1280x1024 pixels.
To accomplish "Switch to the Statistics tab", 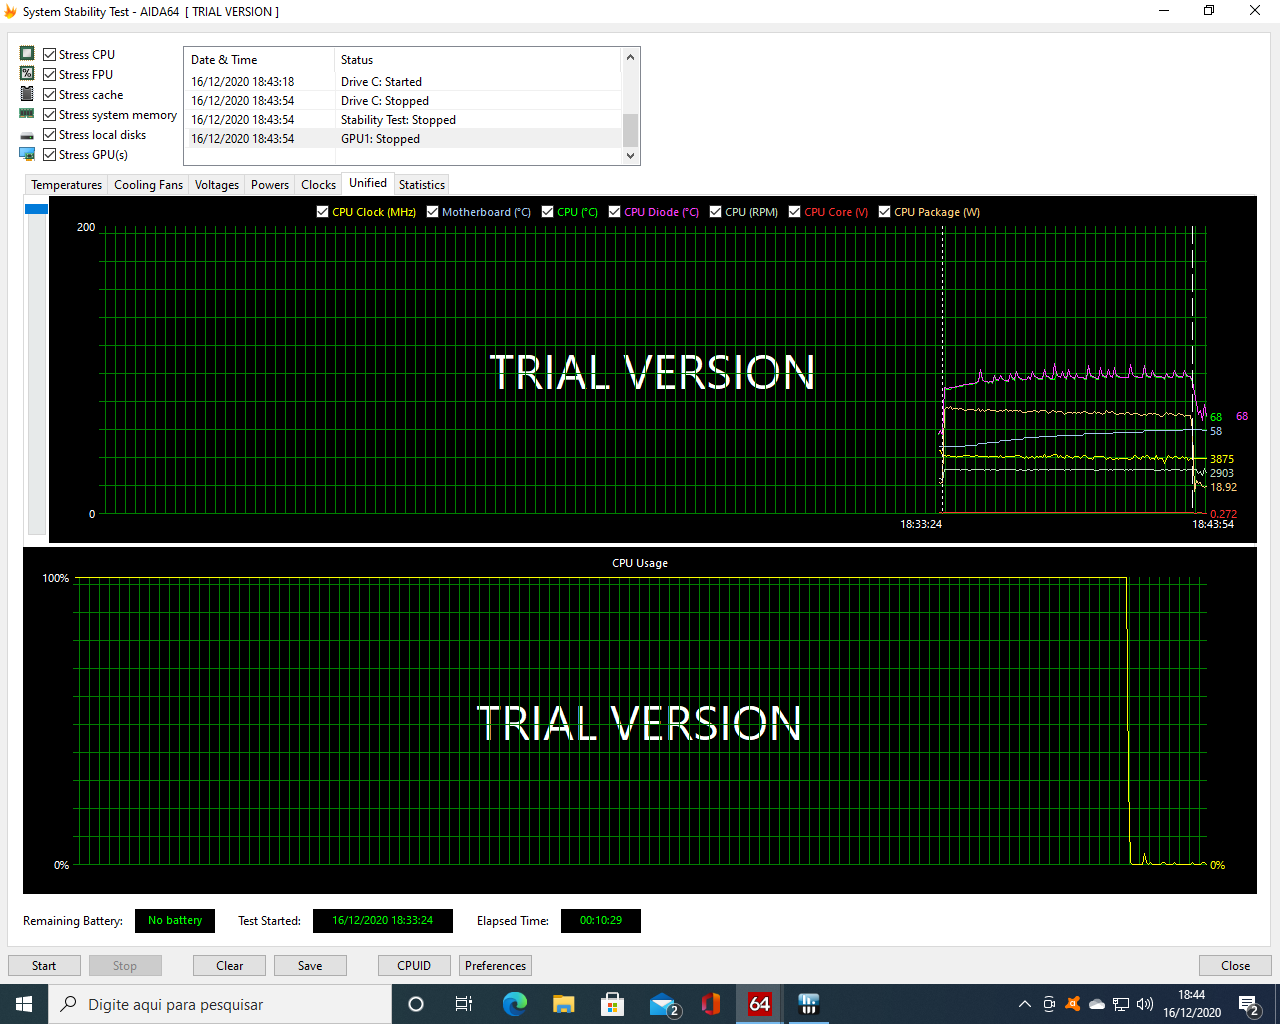I will [422, 184].
